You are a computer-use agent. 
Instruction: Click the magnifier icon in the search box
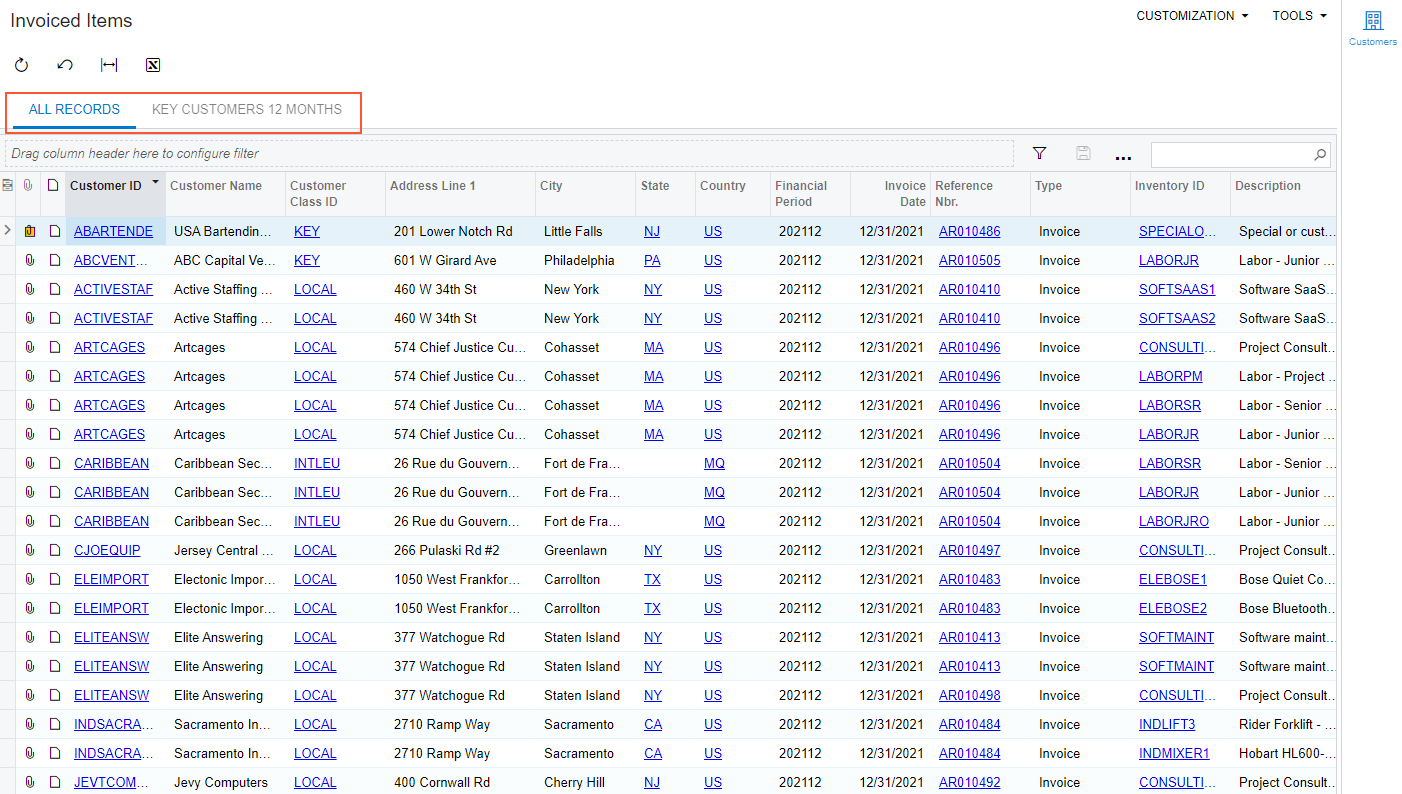(1320, 155)
